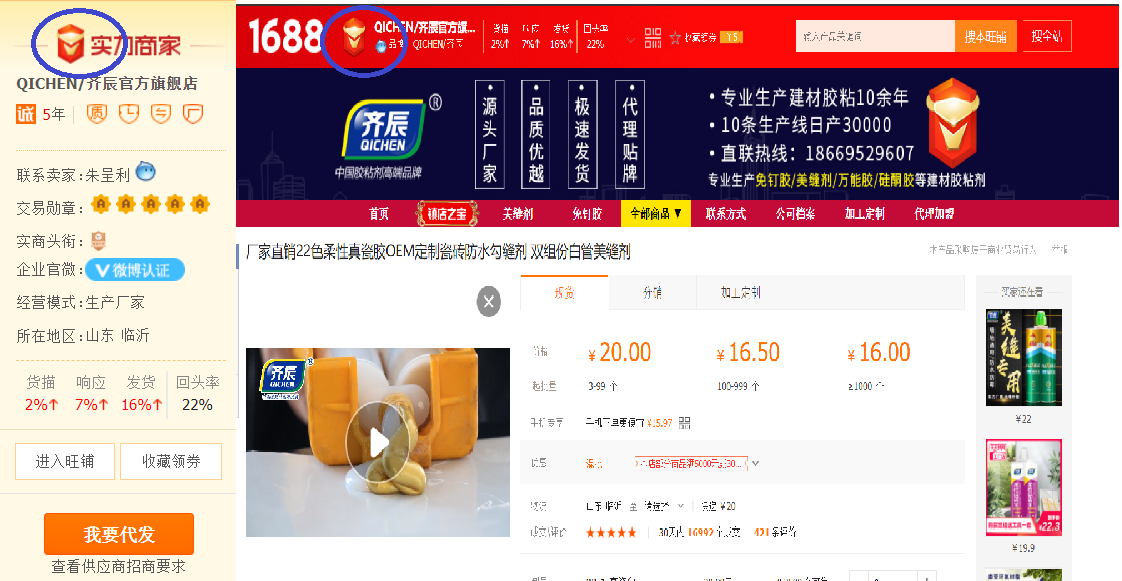The width and height of the screenshot is (1122, 581).
Task: Open 加工定制 nav item
Action: click(x=864, y=213)
